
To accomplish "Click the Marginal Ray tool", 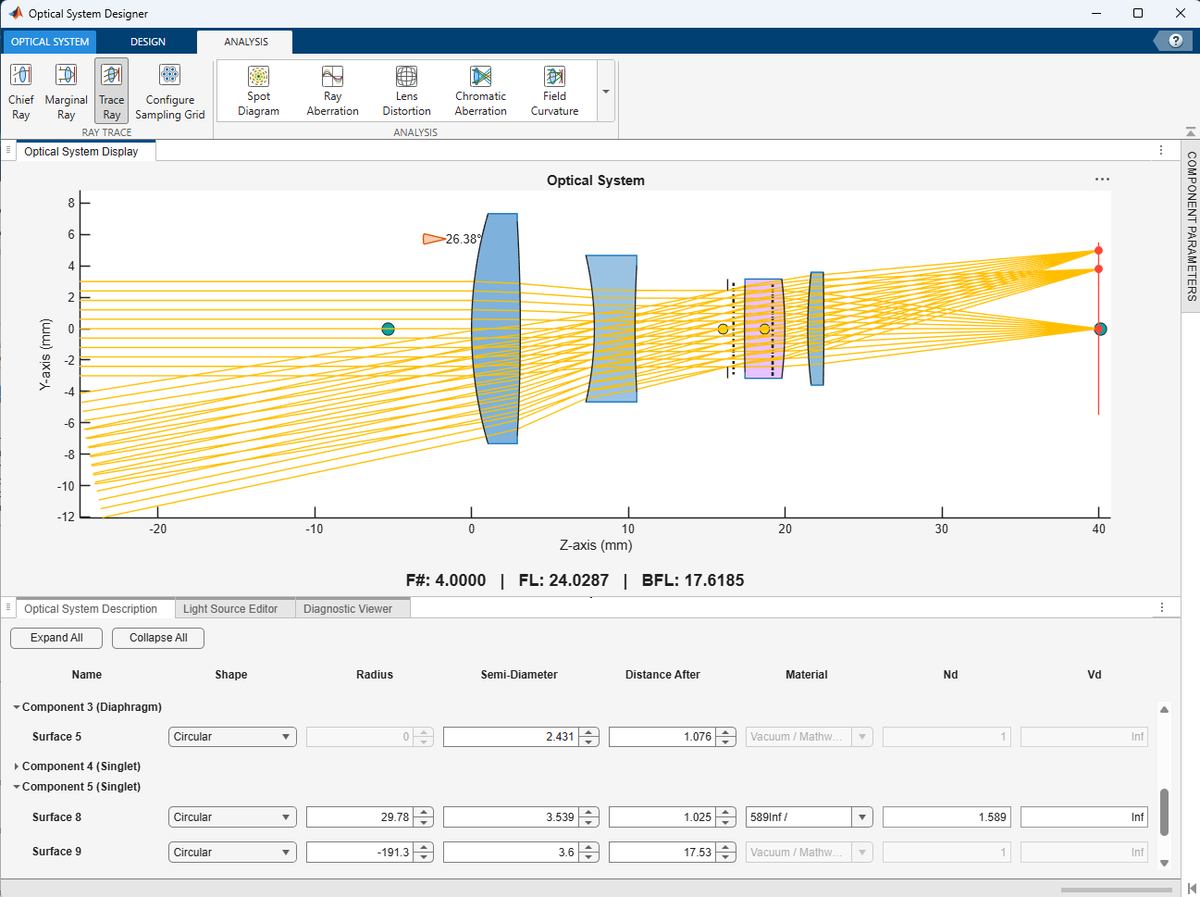I will (66, 91).
